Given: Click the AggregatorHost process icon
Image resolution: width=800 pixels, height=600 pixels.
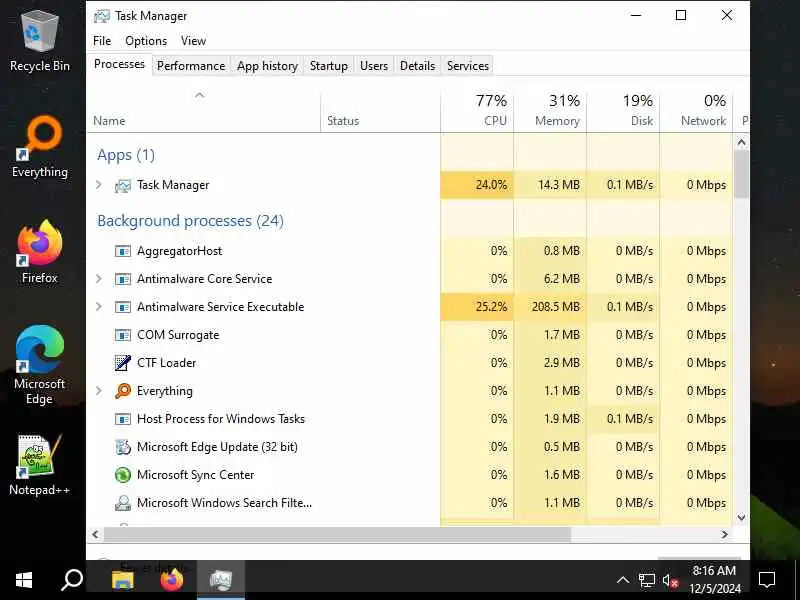Looking at the screenshot, I should [122, 251].
